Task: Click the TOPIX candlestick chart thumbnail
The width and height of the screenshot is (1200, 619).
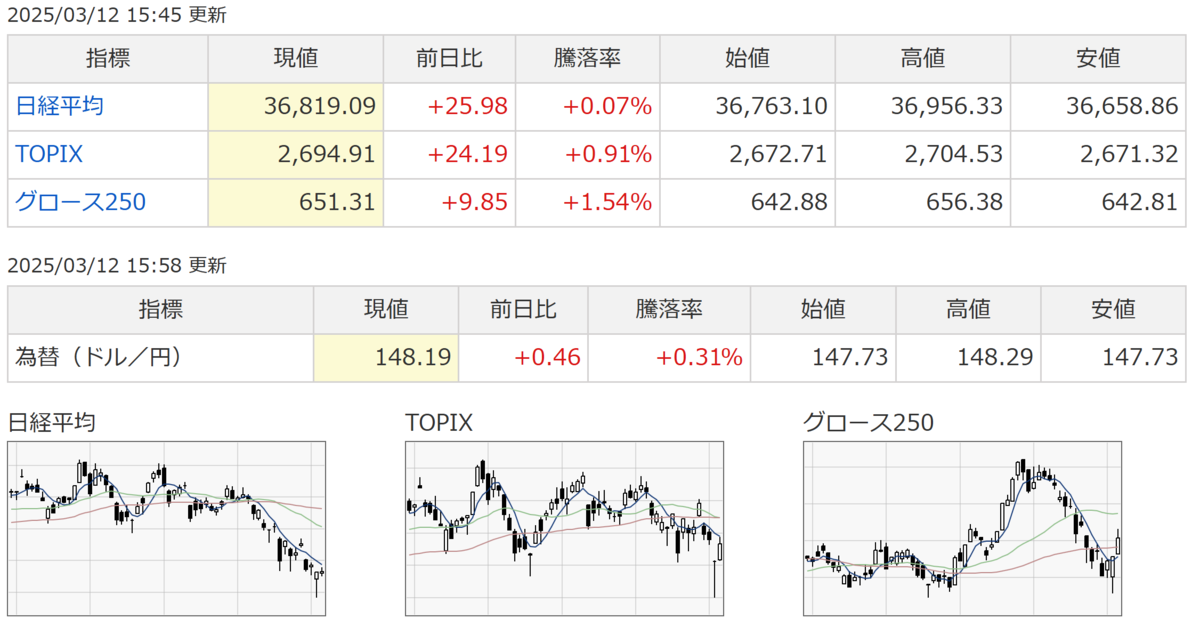Action: coord(564,529)
